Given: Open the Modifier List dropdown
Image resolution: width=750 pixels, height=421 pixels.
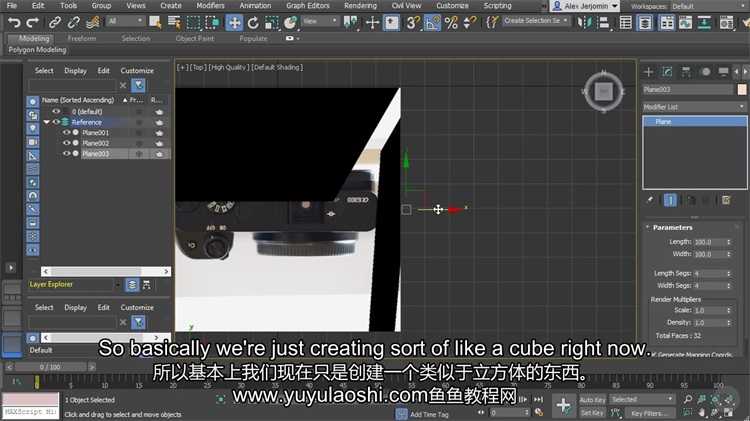Looking at the screenshot, I should 692,106.
